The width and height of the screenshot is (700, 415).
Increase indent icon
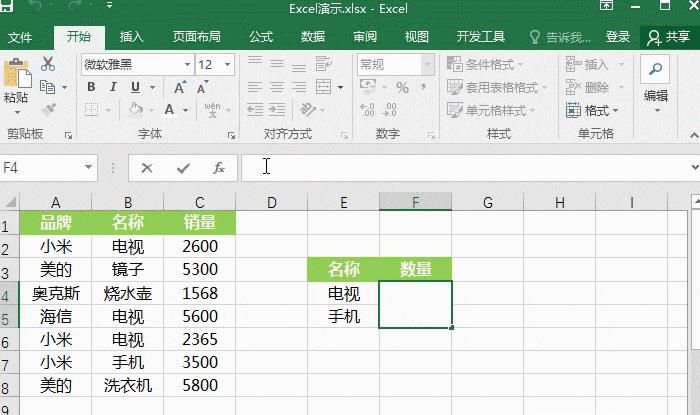click(277, 110)
